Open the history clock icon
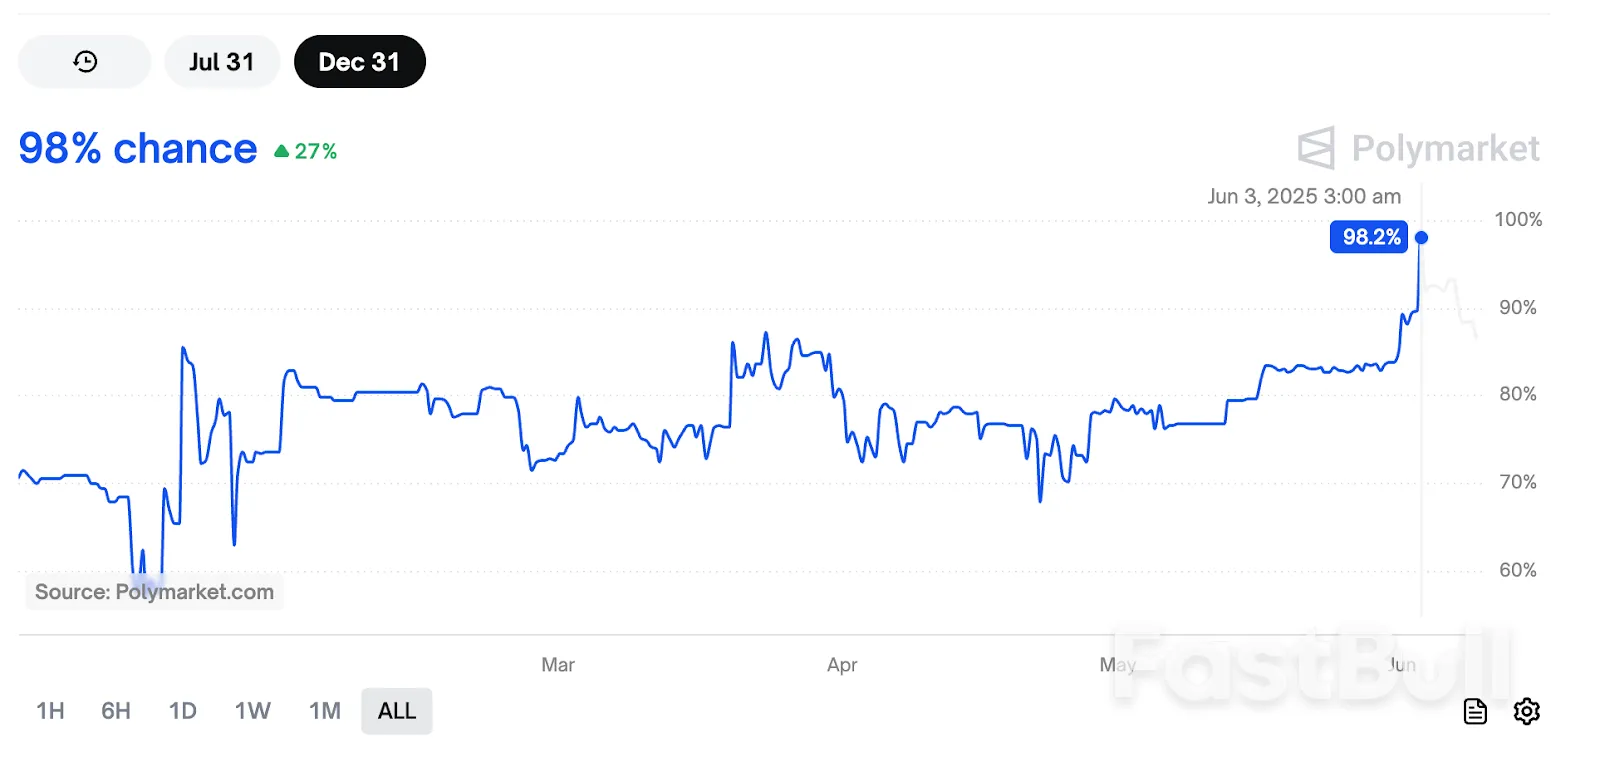Image resolution: width=1600 pixels, height=772 pixels. point(84,61)
